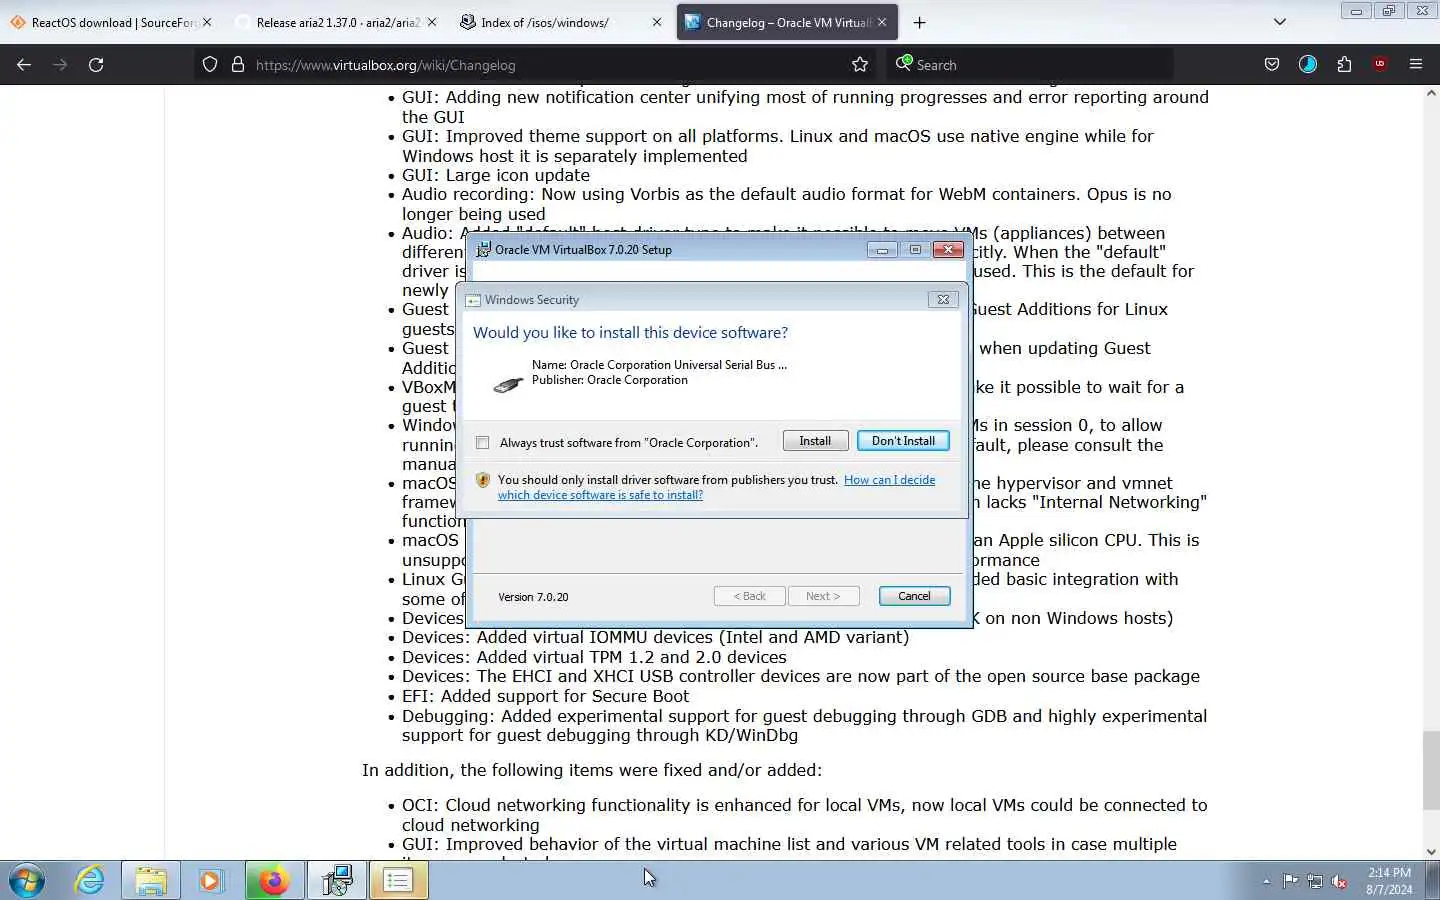Click the Install button
The image size is (1440, 900).
(x=815, y=441)
